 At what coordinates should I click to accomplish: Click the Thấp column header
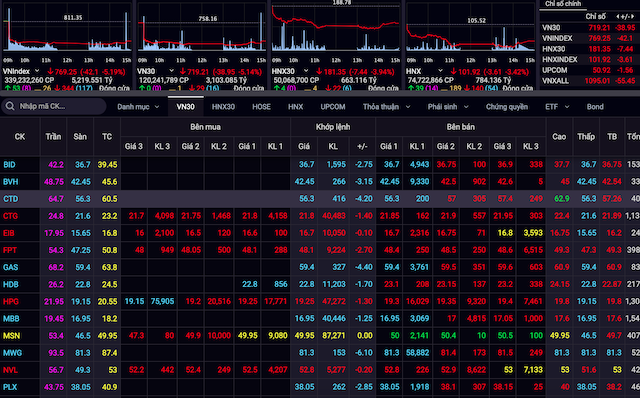click(586, 137)
